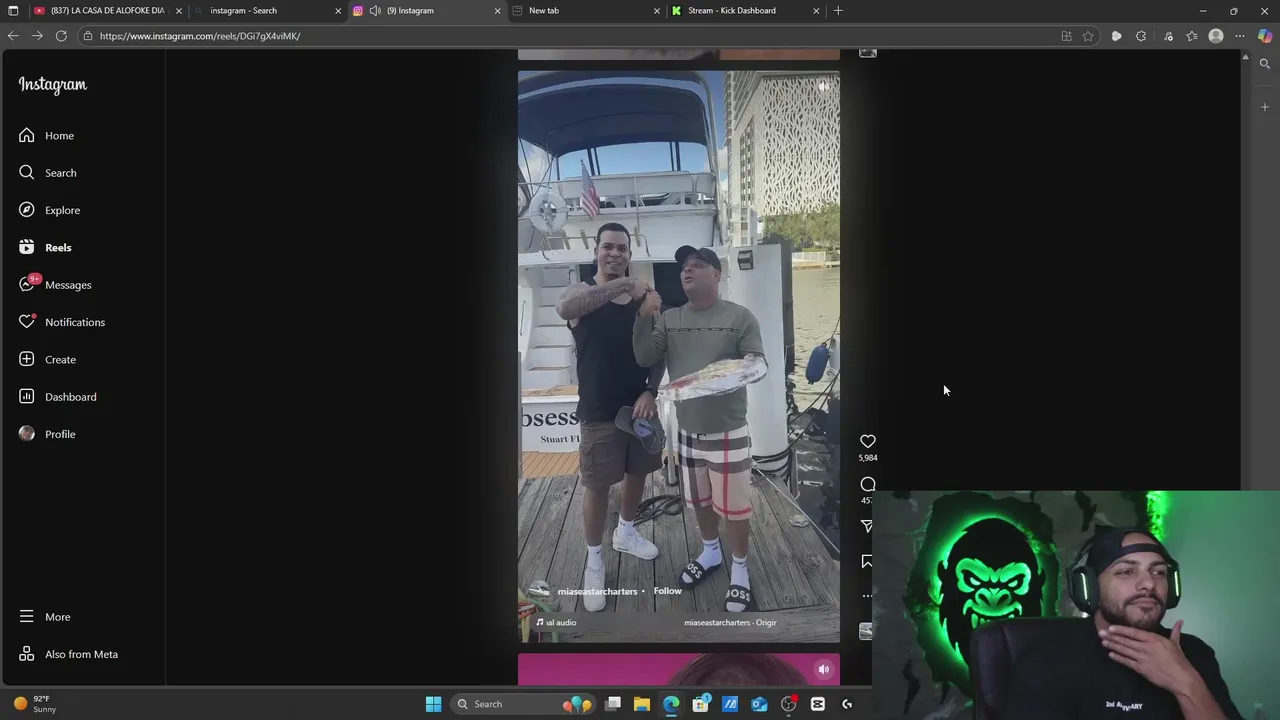Open Outlook from taskbar
The width and height of the screenshot is (1280, 720).
(x=759, y=704)
